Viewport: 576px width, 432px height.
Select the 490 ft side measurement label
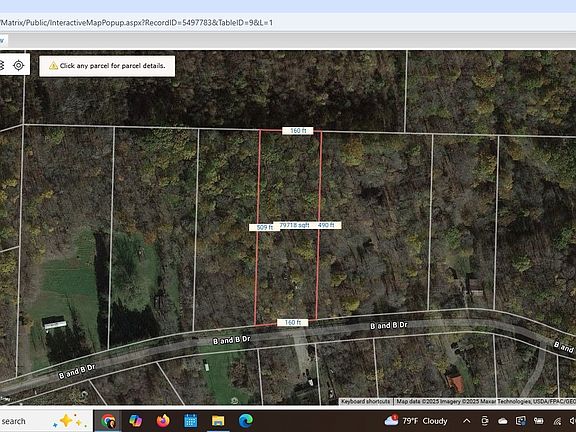point(326,225)
